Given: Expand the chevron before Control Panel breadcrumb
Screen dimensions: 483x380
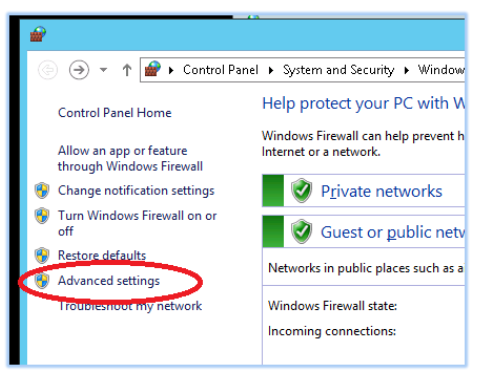Looking at the screenshot, I should [171, 70].
